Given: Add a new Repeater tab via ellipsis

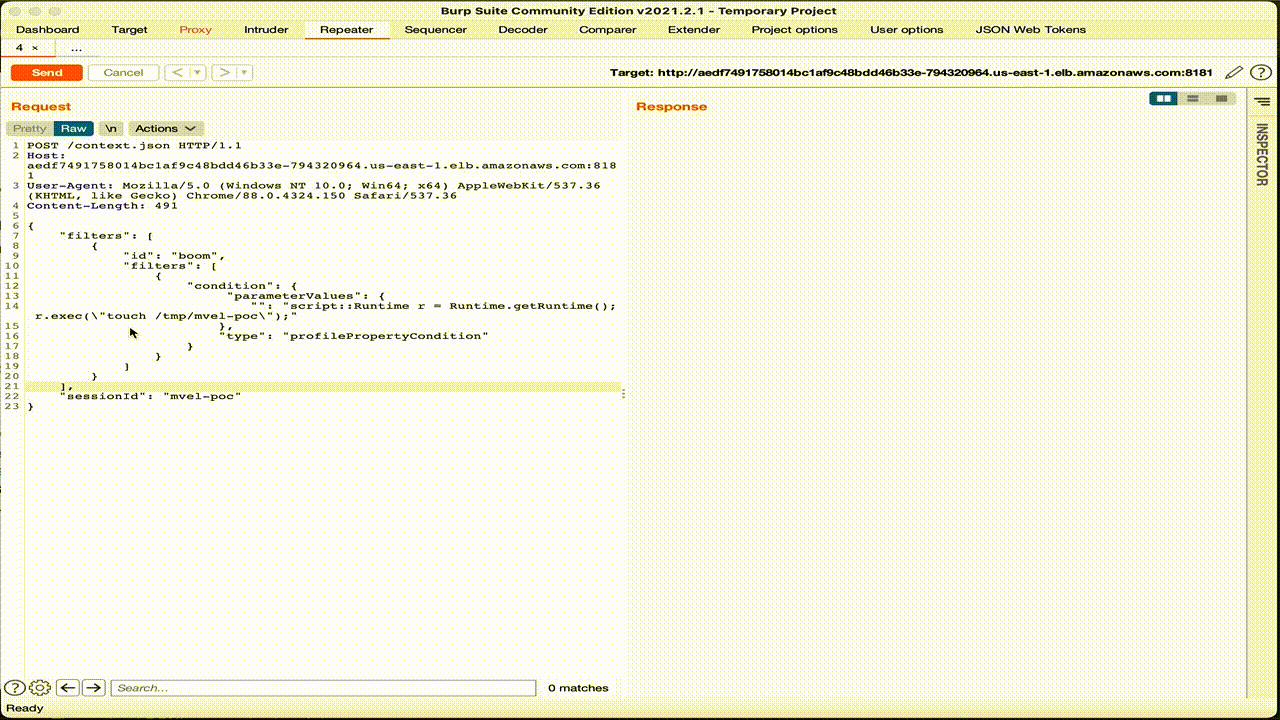Looking at the screenshot, I should [76, 48].
